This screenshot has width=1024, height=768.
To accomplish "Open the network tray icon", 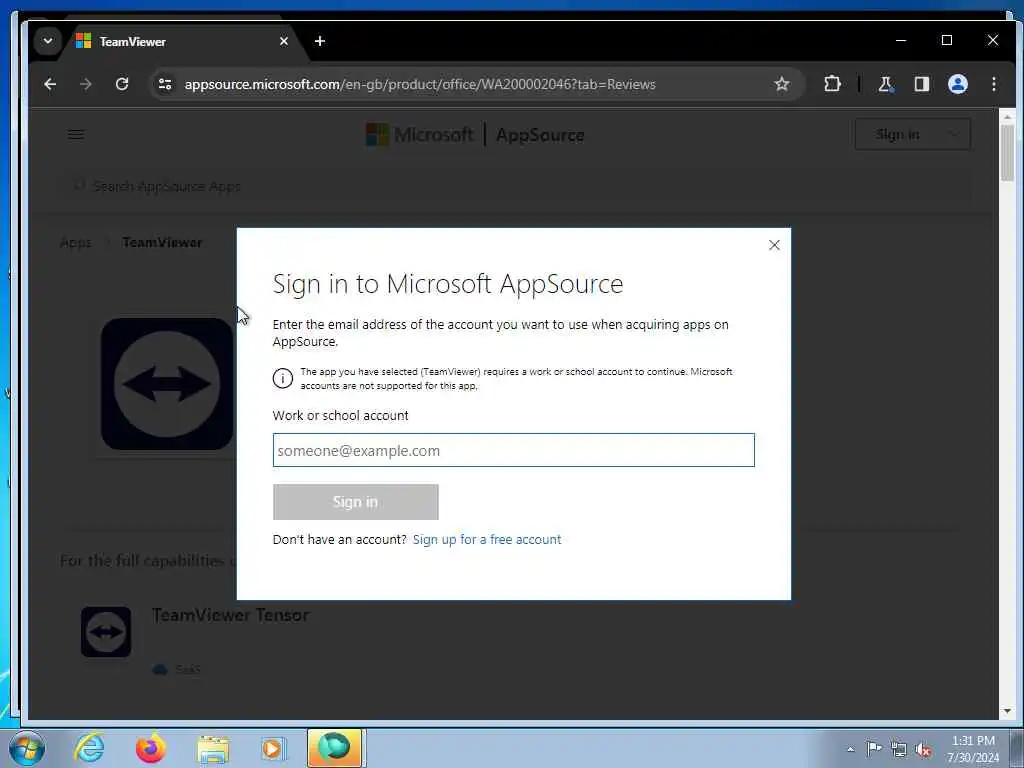I will point(899,749).
